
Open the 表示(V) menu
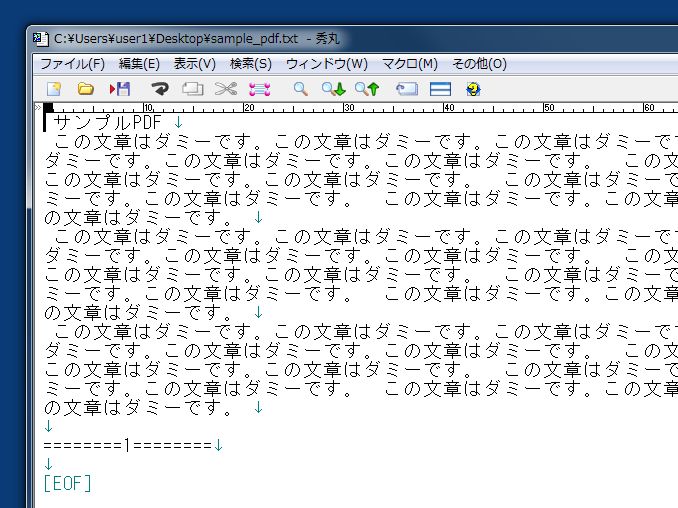195,64
